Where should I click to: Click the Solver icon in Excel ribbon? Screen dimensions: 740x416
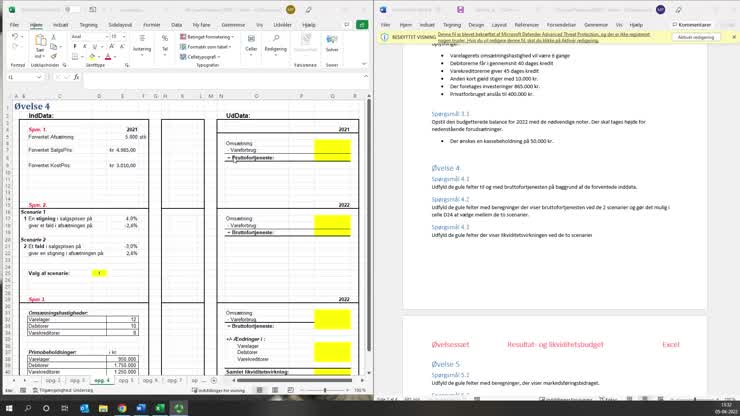pyautogui.click(x=332, y=40)
